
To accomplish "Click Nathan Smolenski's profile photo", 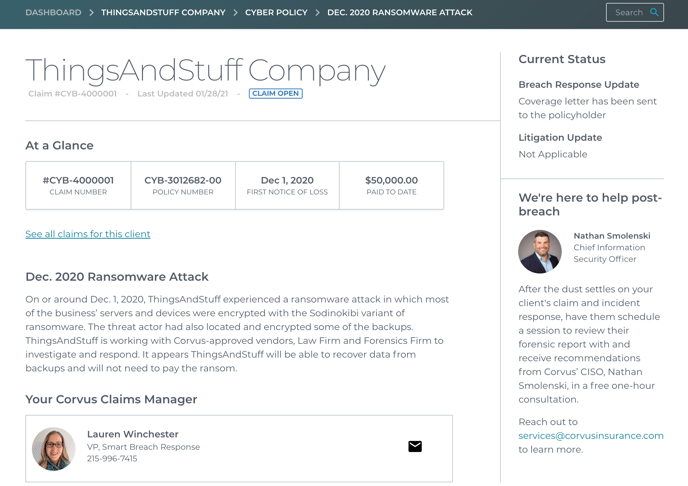I will click(540, 251).
